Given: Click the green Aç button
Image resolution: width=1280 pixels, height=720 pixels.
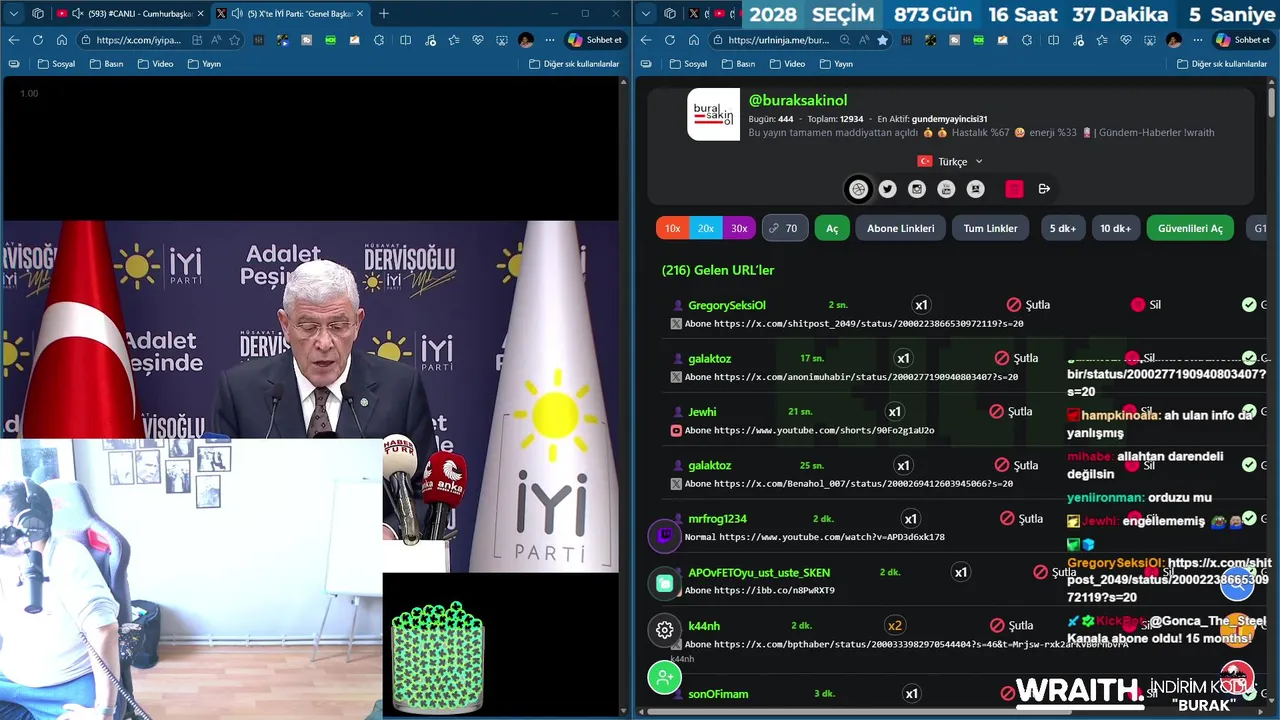Looking at the screenshot, I should 832,228.
